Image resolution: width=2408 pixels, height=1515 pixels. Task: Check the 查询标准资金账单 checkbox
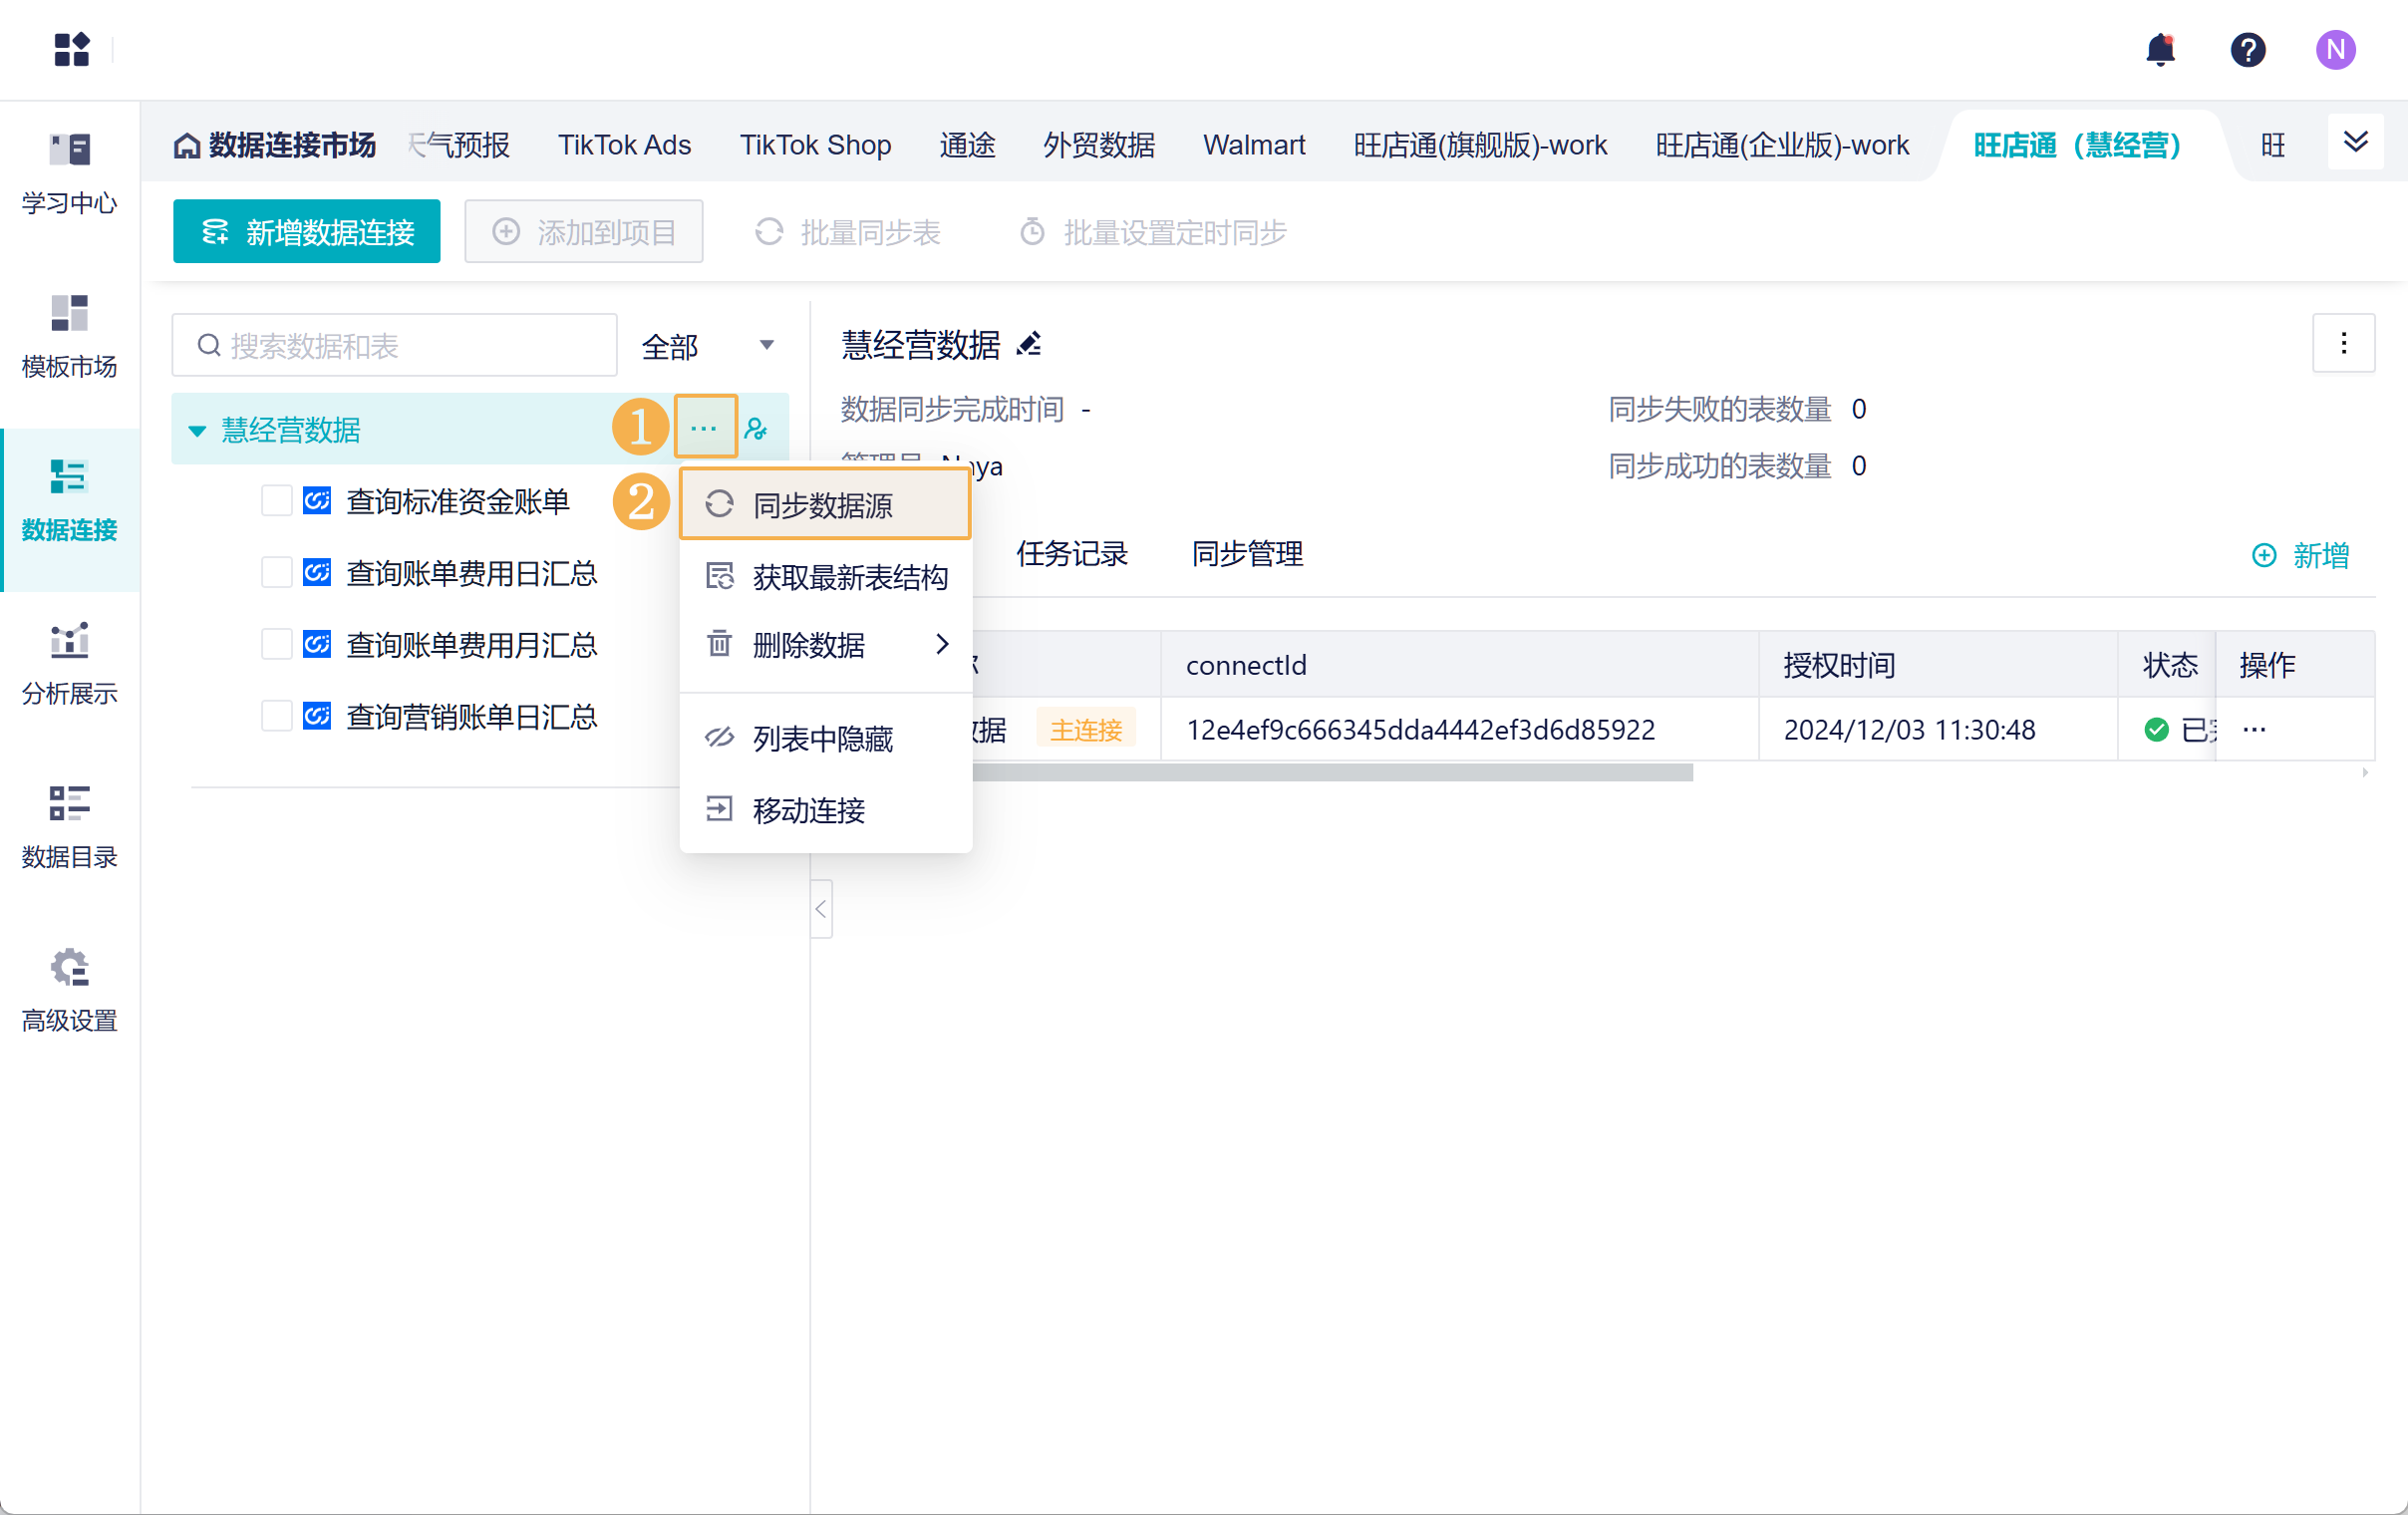[x=276, y=501]
